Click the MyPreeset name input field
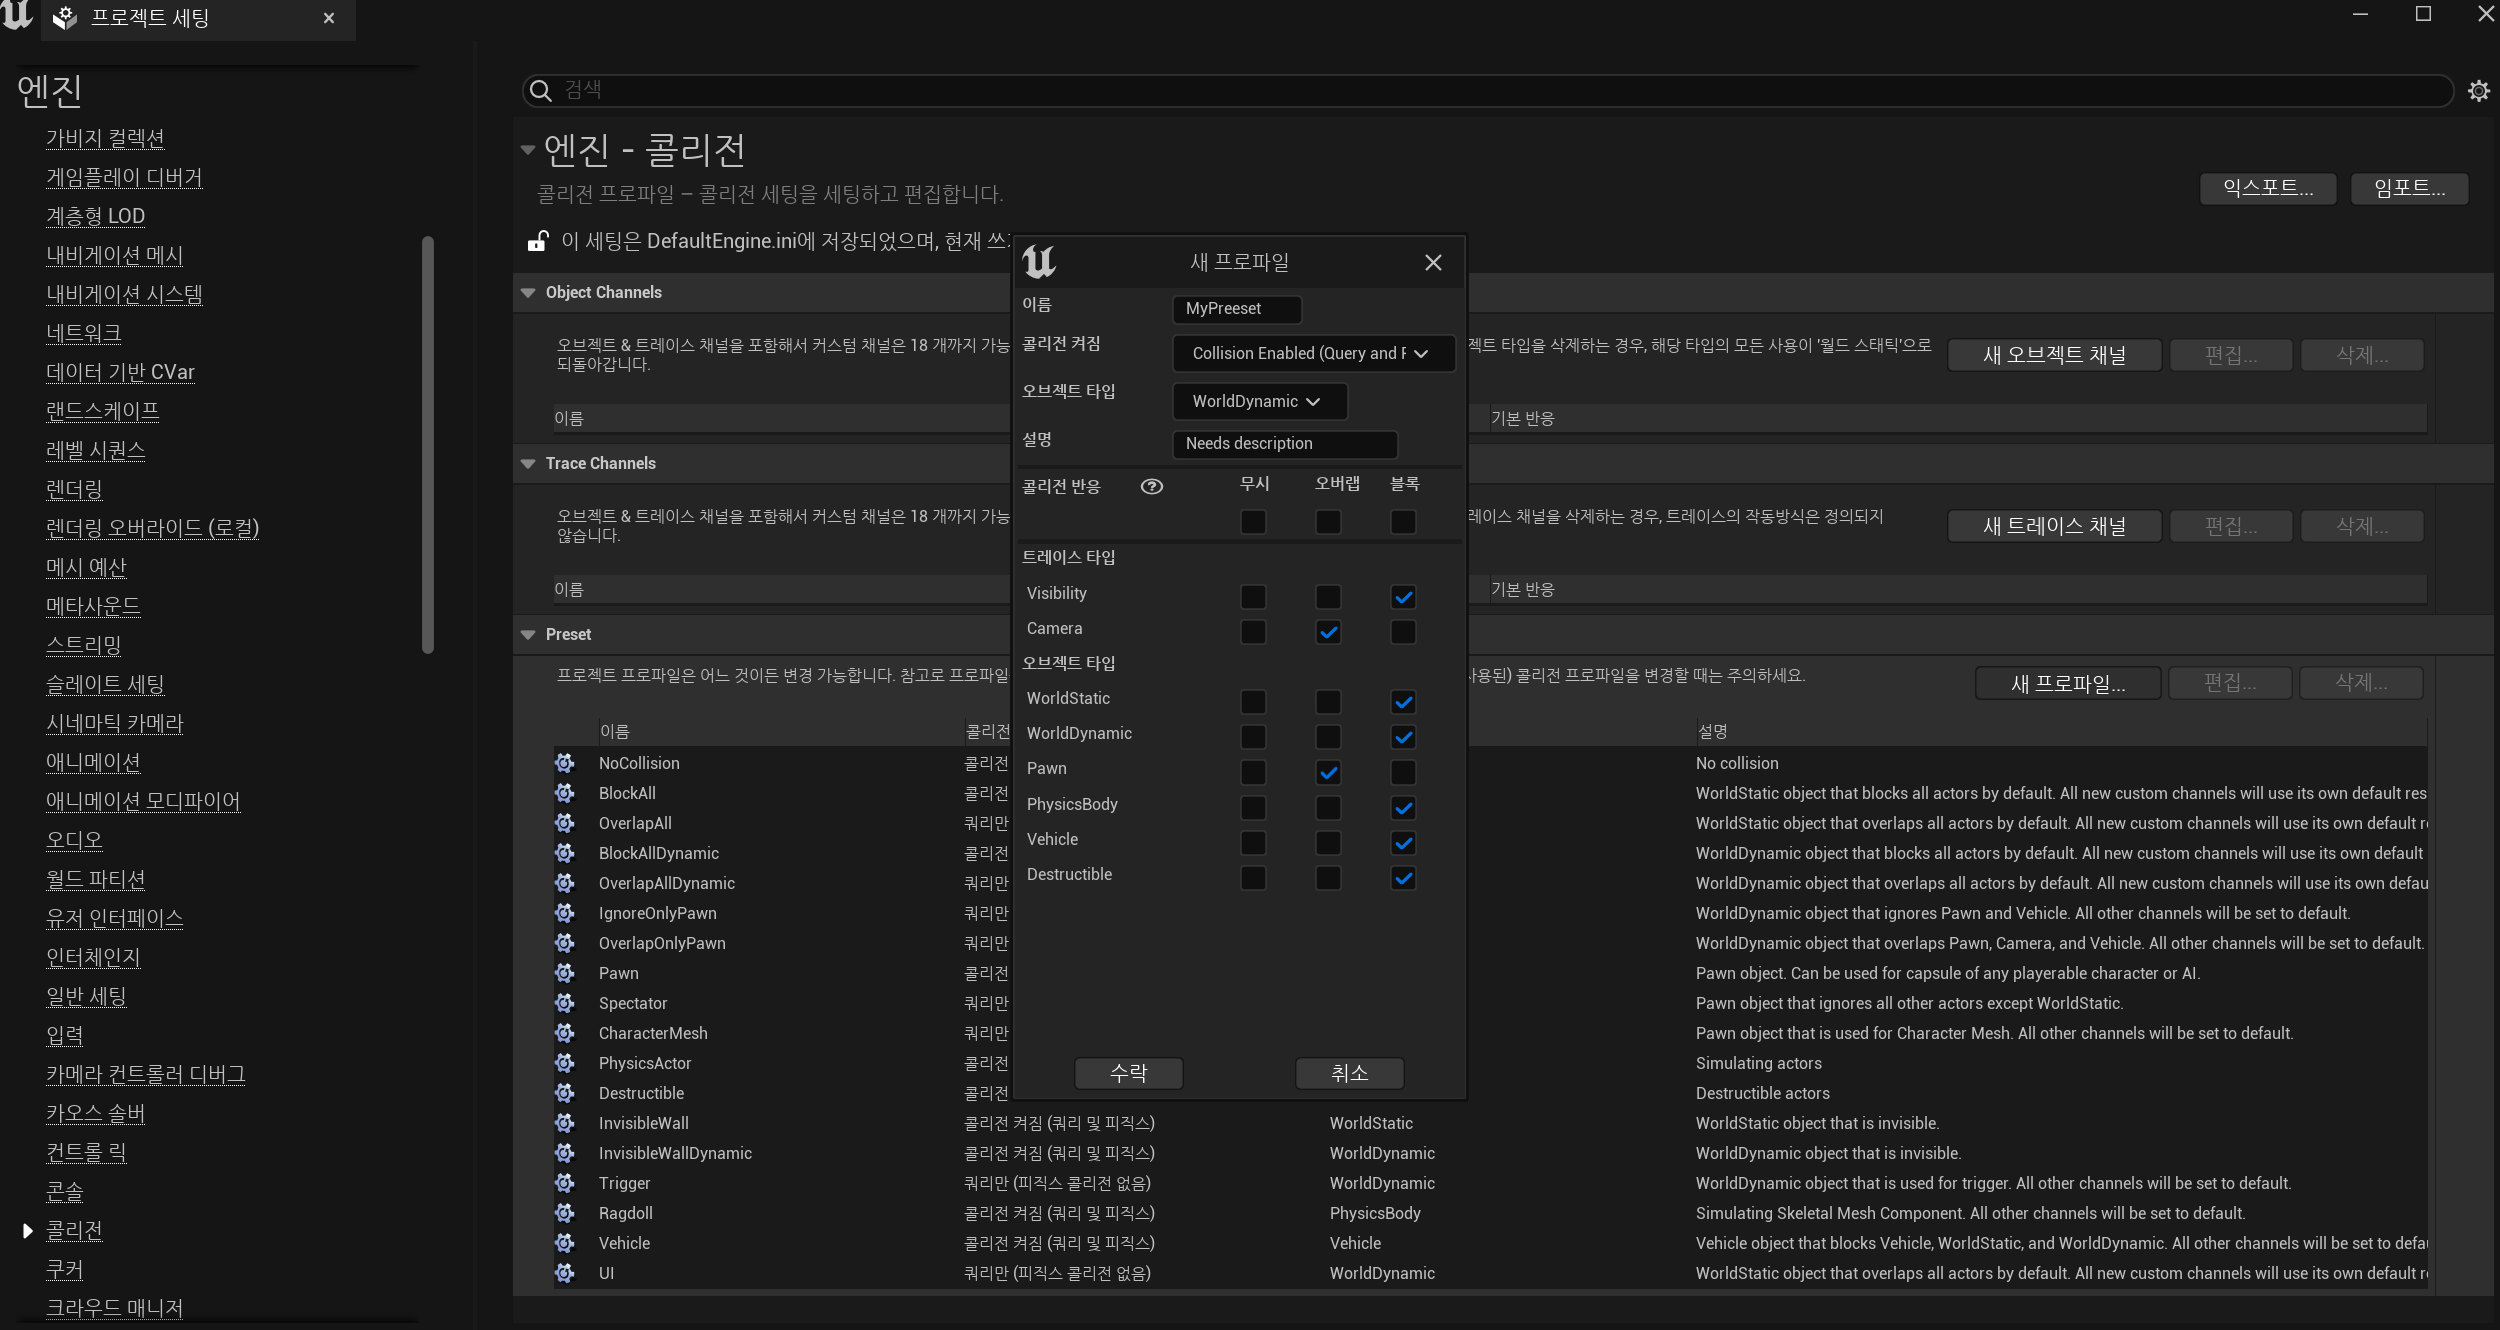Screen dimensions: 2500x1330 (x=1236, y=309)
